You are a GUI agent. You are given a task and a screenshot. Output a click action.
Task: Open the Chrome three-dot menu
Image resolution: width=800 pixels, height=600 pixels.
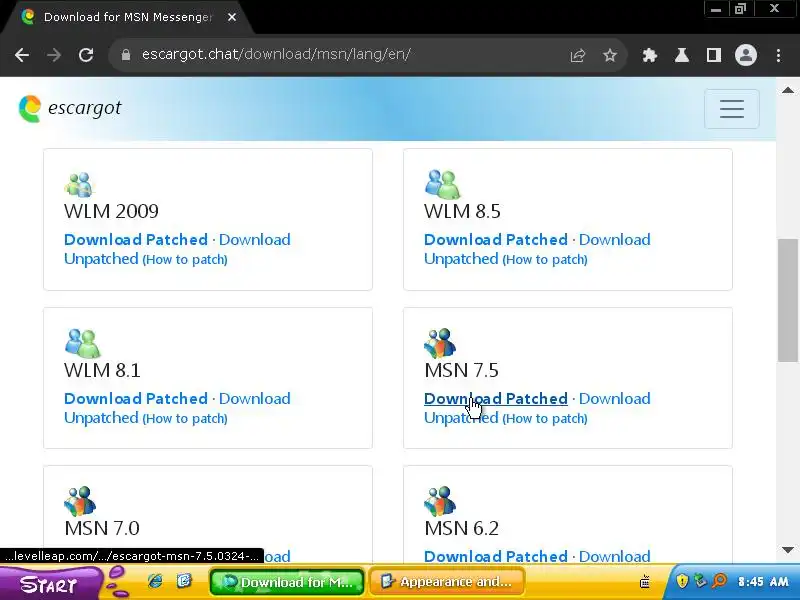pos(778,55)
